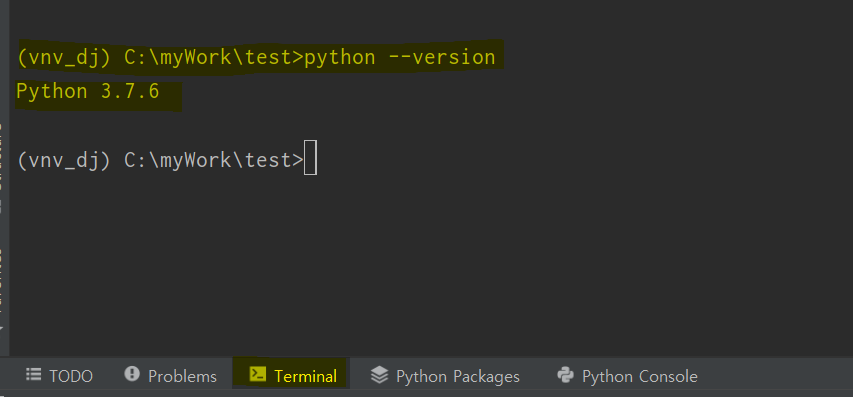The image size is (853, 397).
Task: Click the 'Python 3.7.6' output line
Action: tap(88, 91)
